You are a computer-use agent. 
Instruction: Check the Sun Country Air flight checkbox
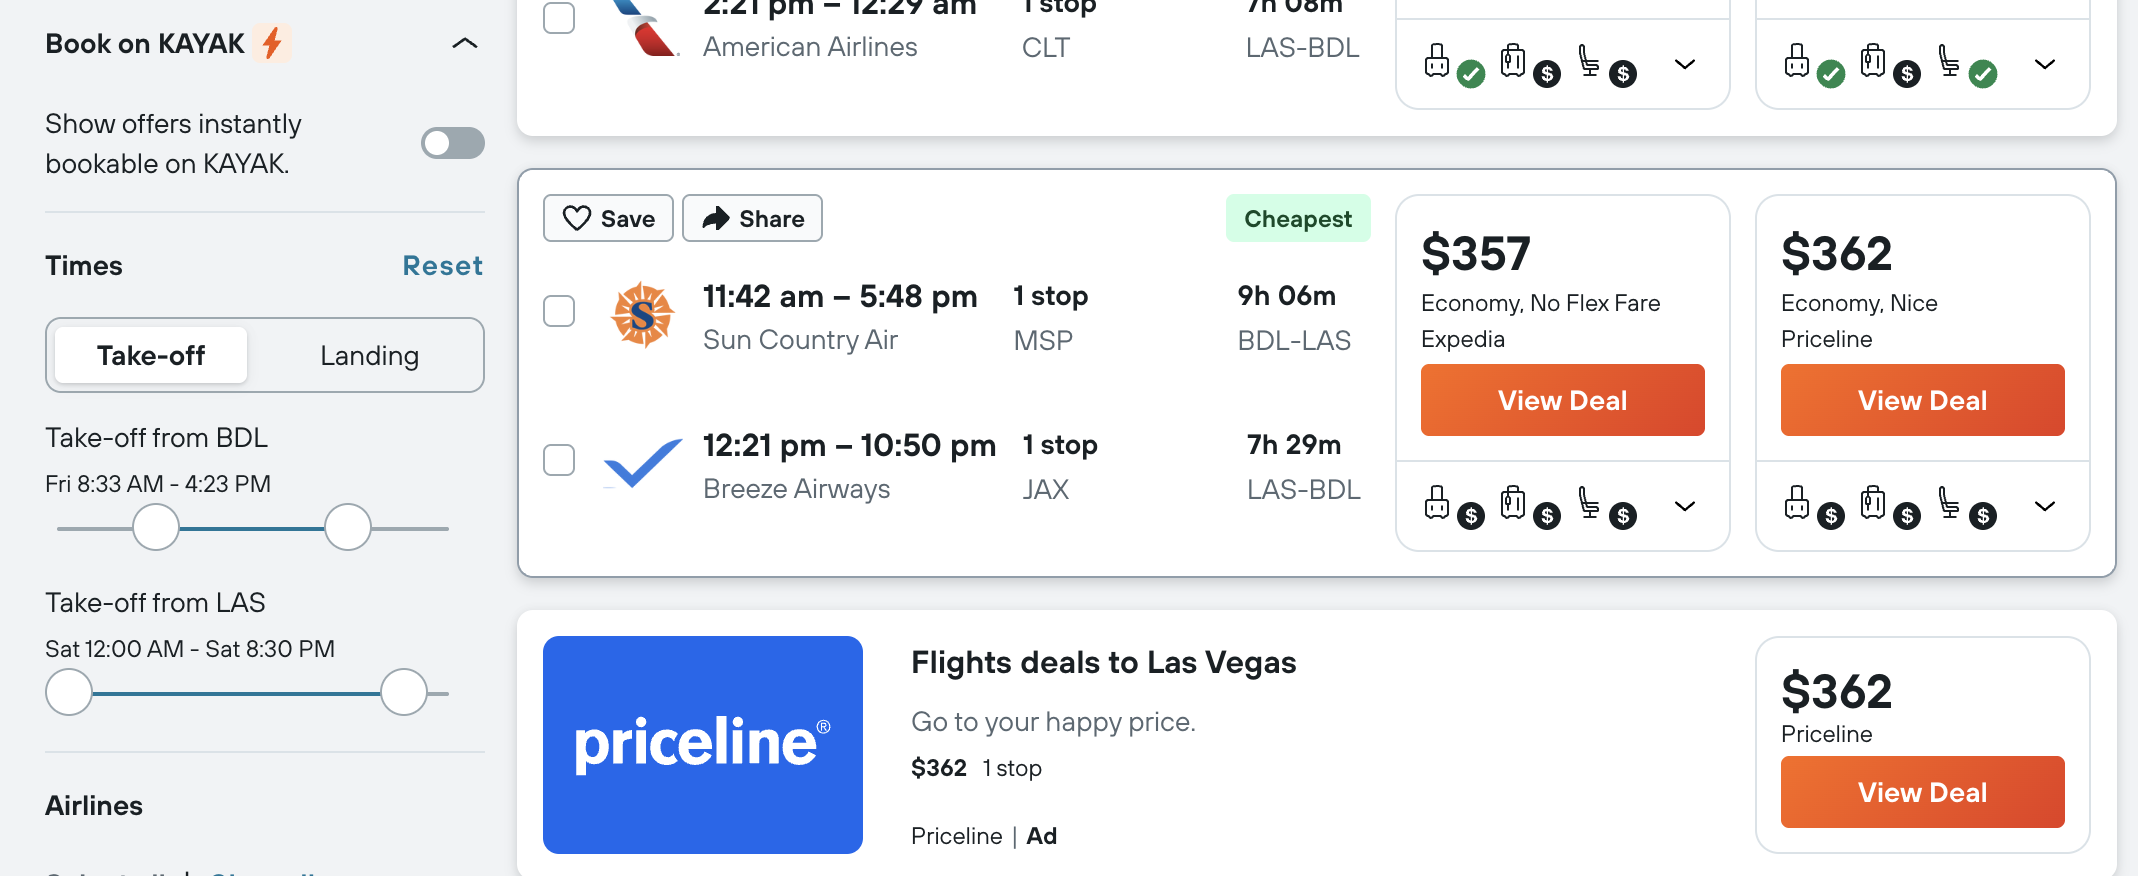[559, 311]
